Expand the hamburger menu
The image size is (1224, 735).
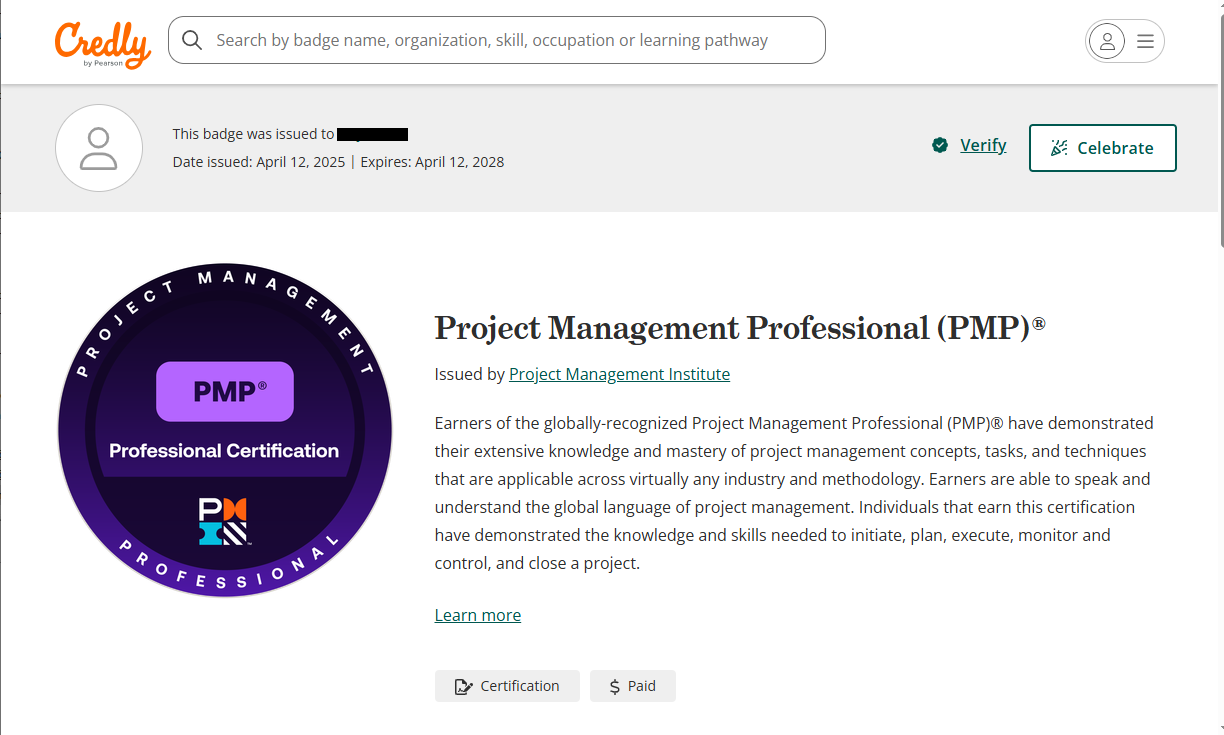[x=1145, y=41]
